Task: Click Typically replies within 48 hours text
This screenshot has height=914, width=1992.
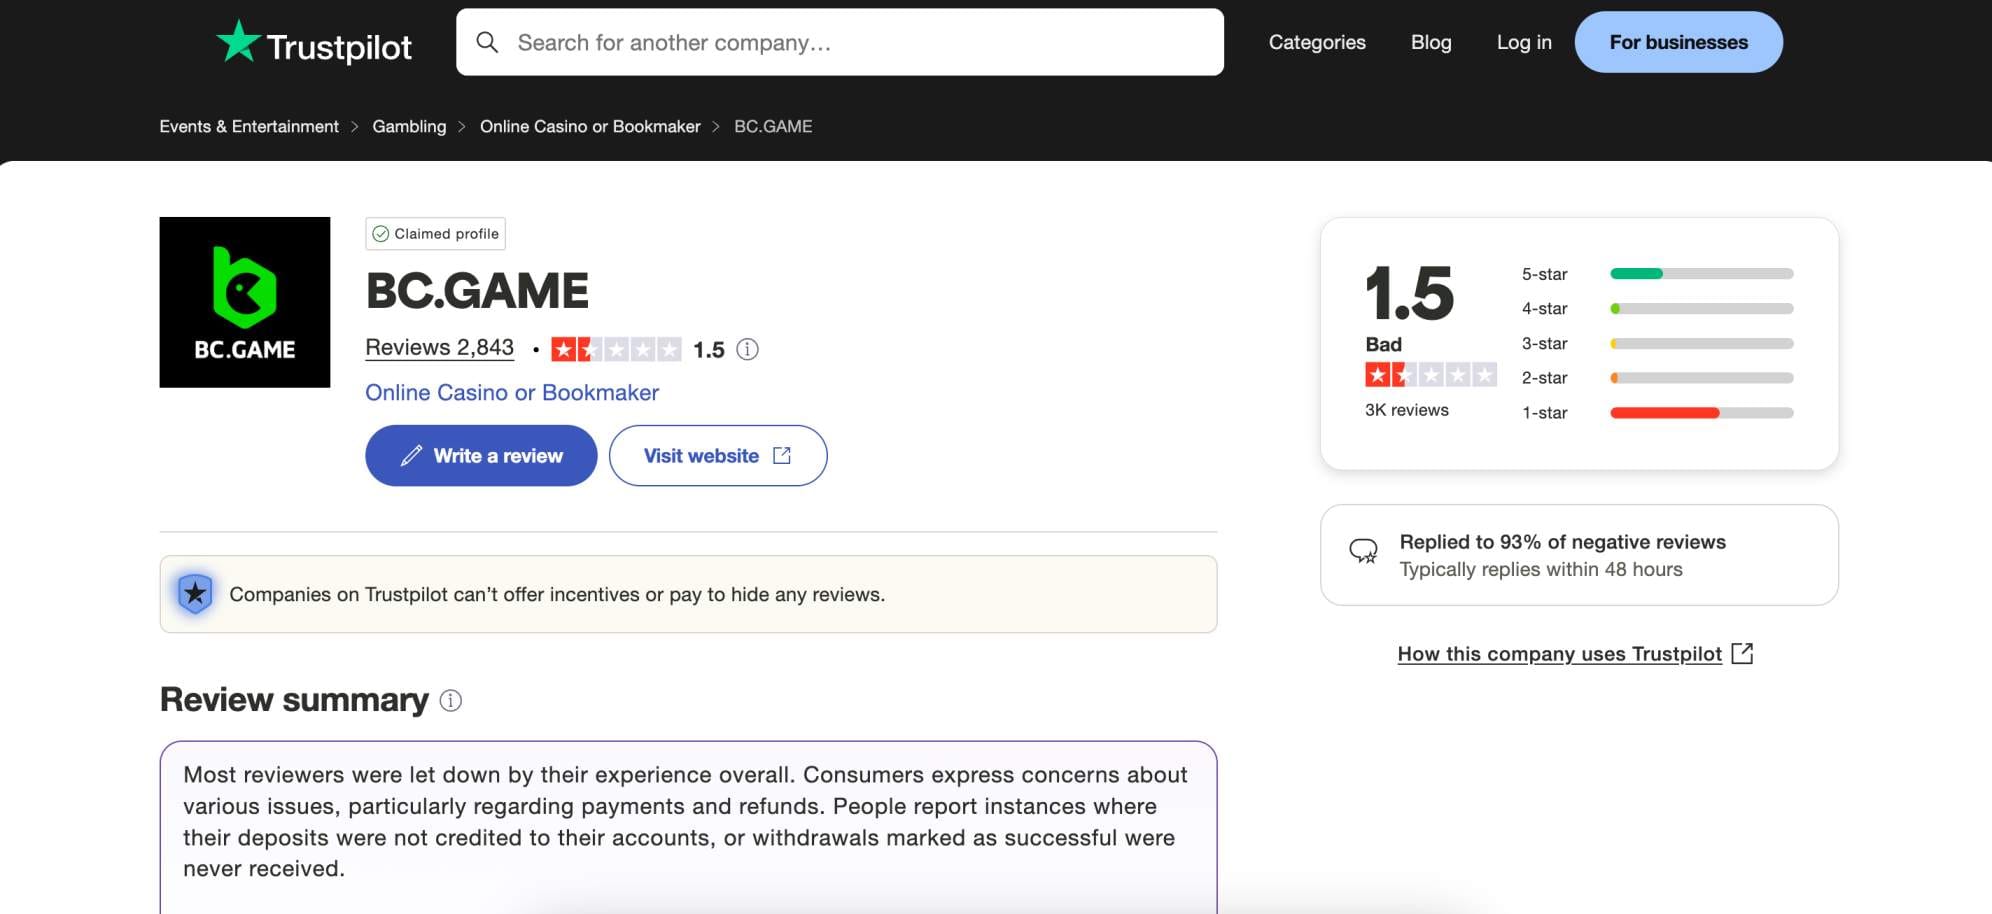Action: pos(1540,569)
